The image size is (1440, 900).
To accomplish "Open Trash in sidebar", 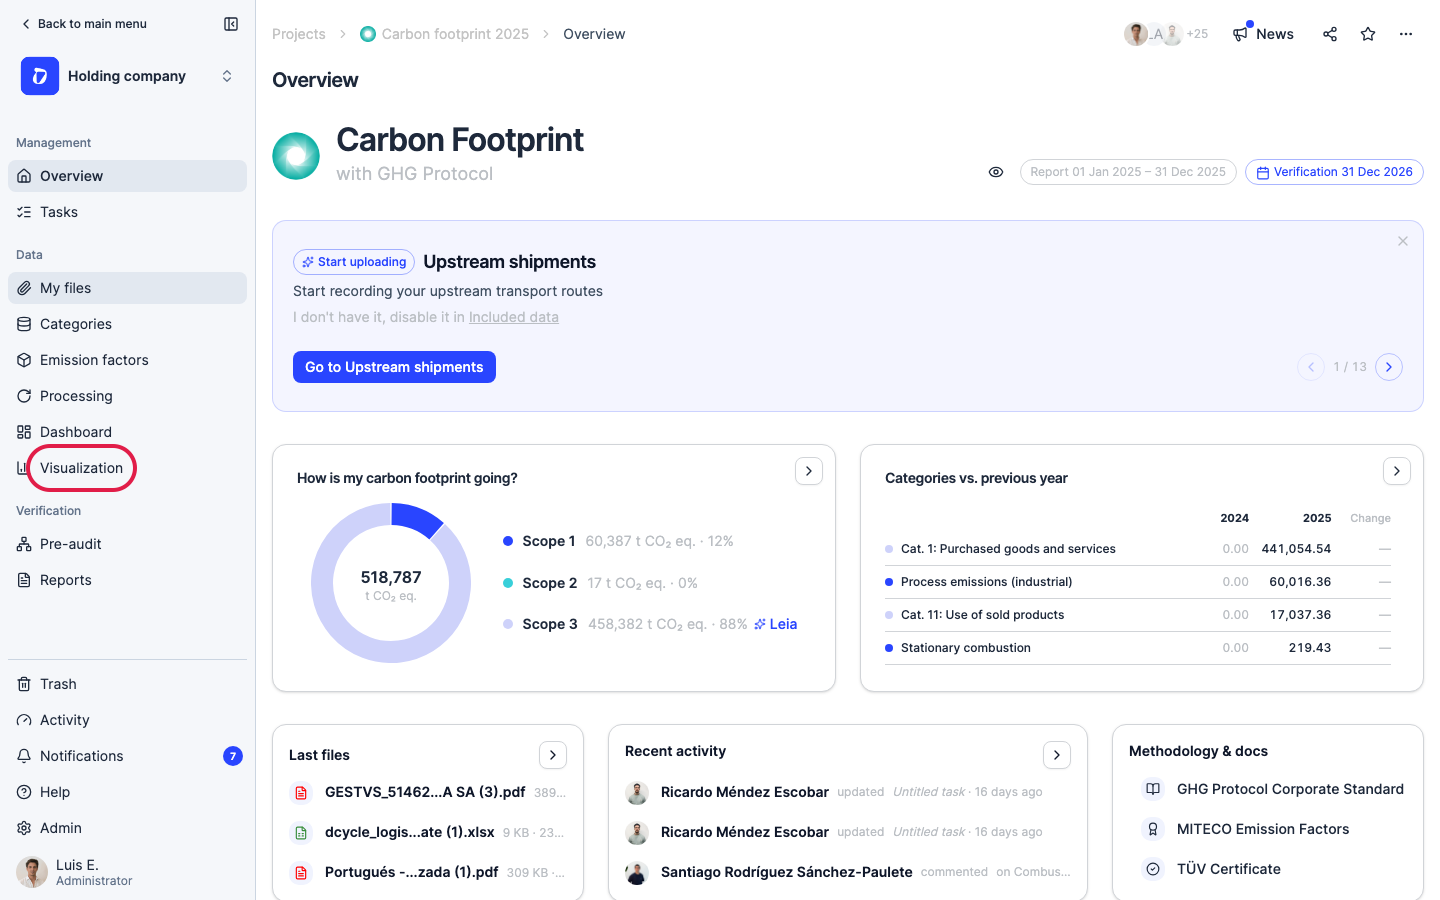I will pos(128,684).
